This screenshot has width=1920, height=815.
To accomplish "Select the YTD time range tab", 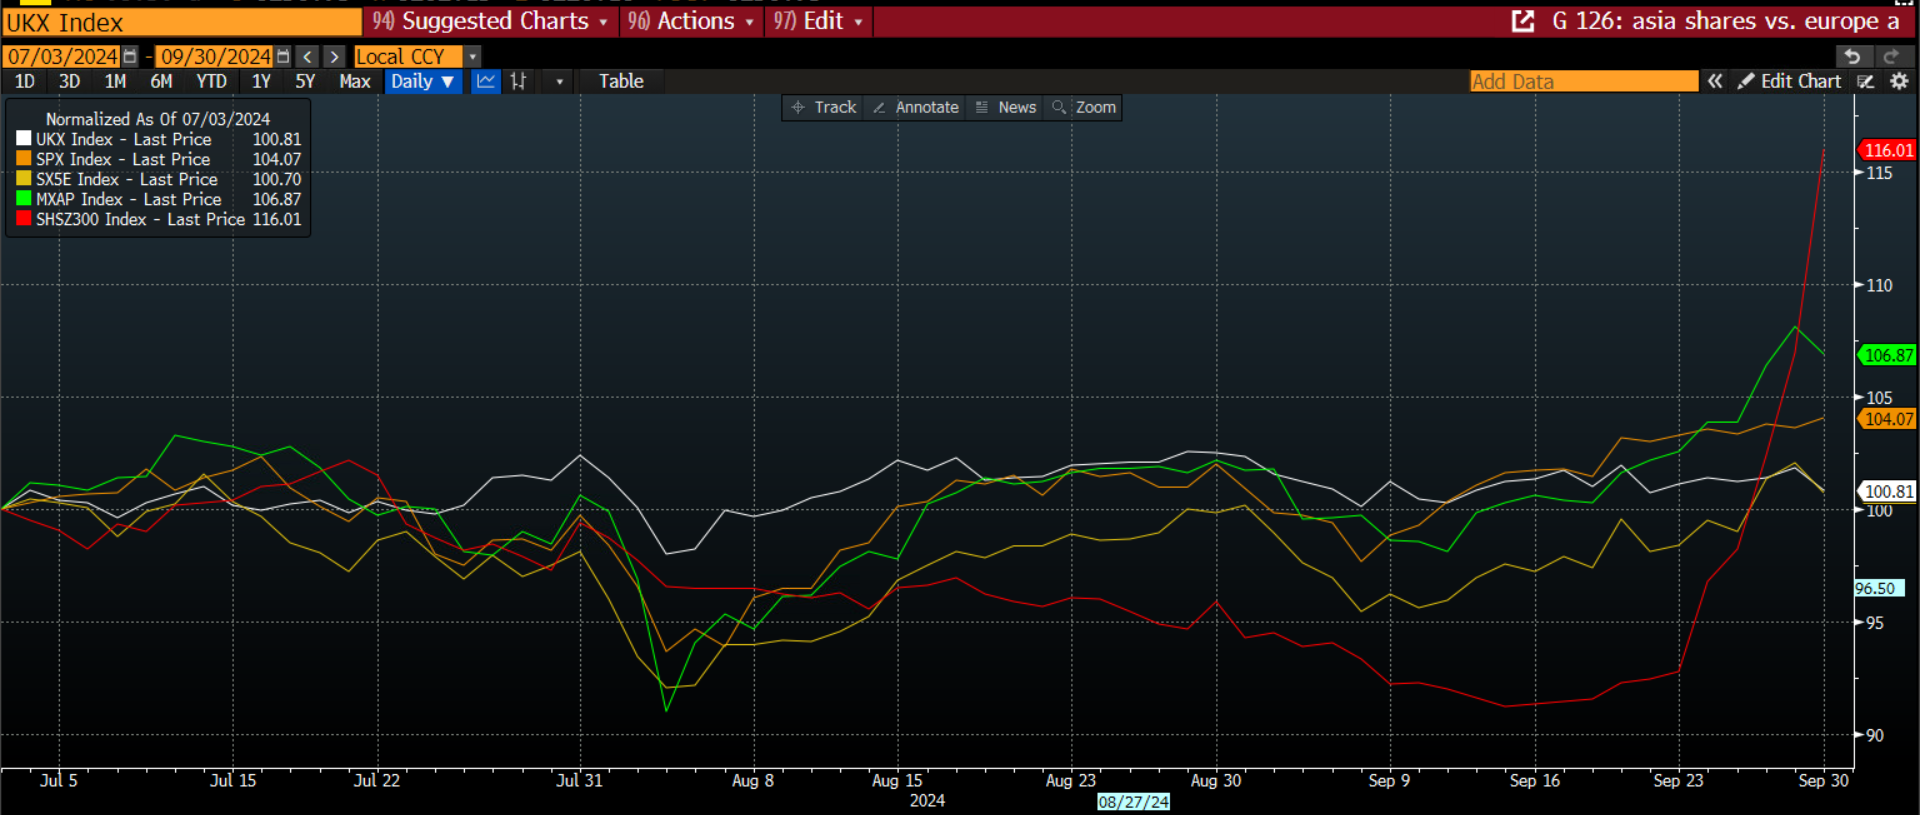I will pos(211,82).
